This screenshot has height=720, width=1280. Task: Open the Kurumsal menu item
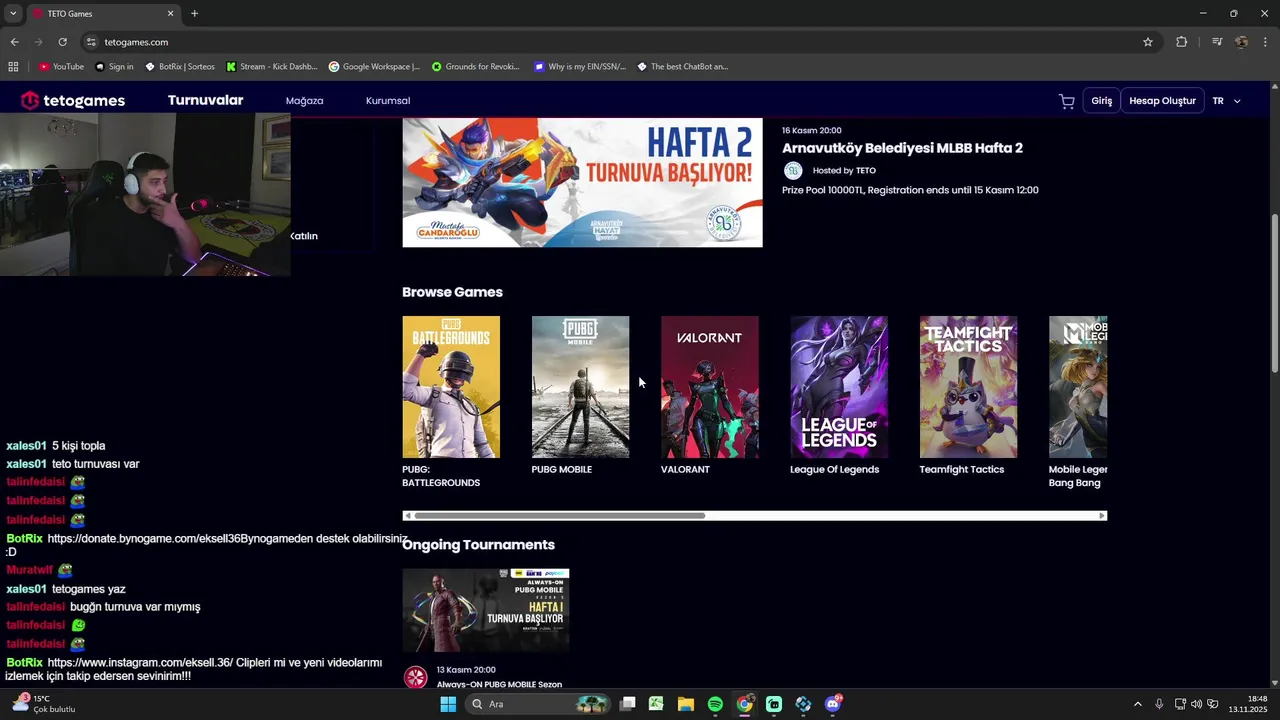pyautogui.click(x=388, y=101)
